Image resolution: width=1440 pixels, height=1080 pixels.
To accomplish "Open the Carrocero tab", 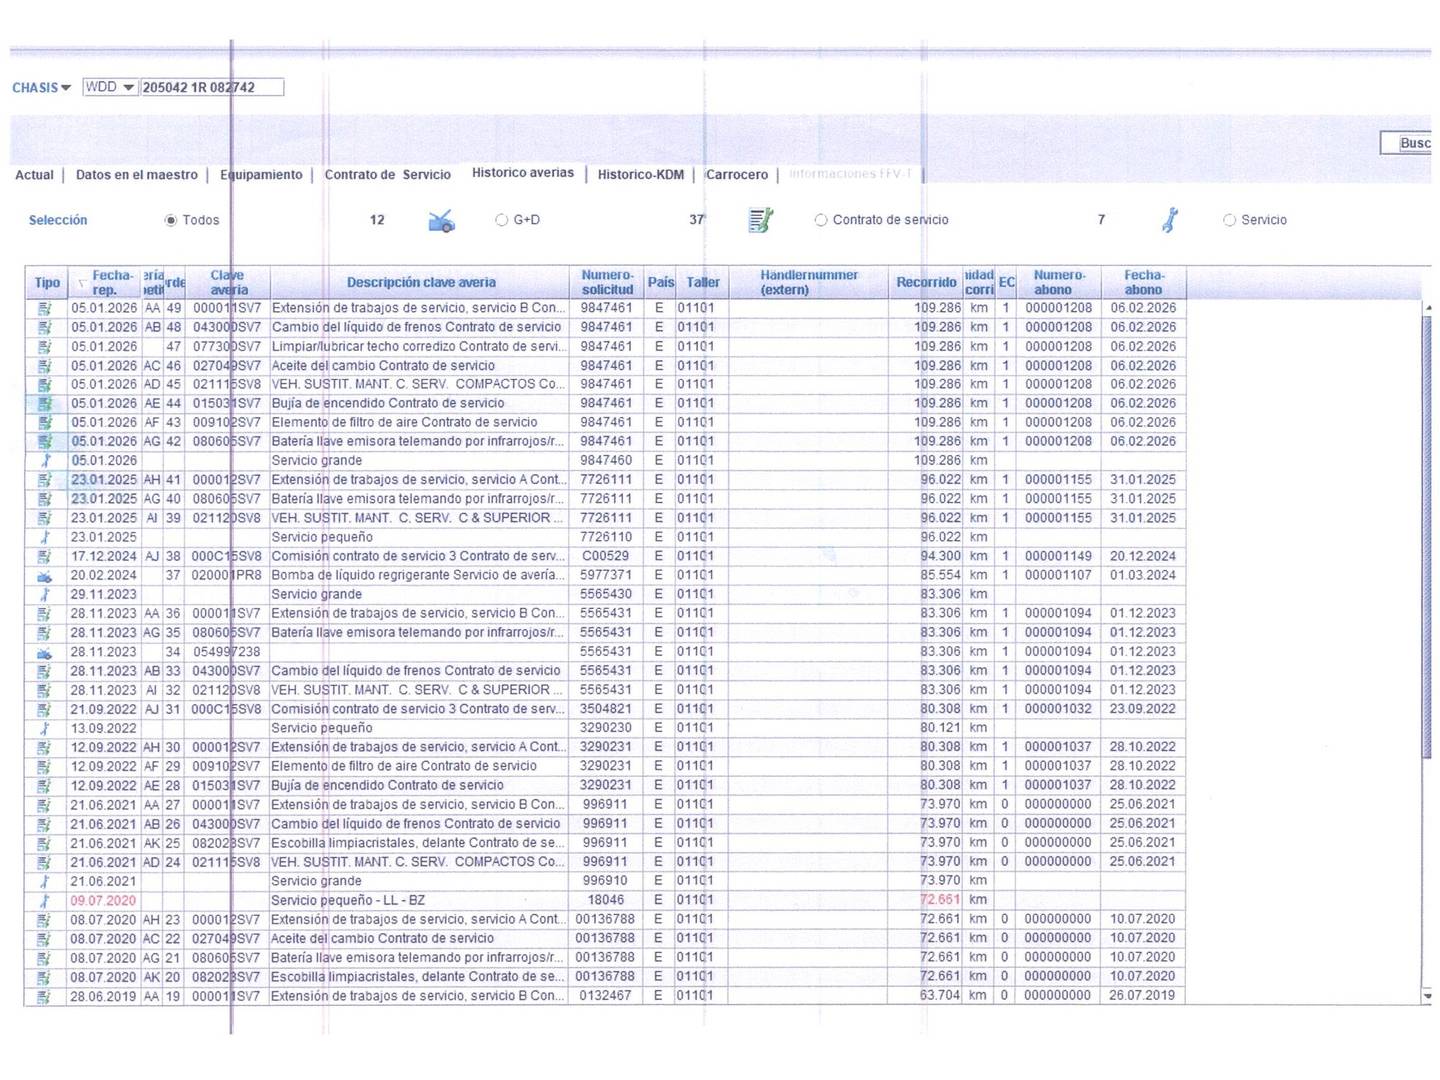I will pos(737,175).
